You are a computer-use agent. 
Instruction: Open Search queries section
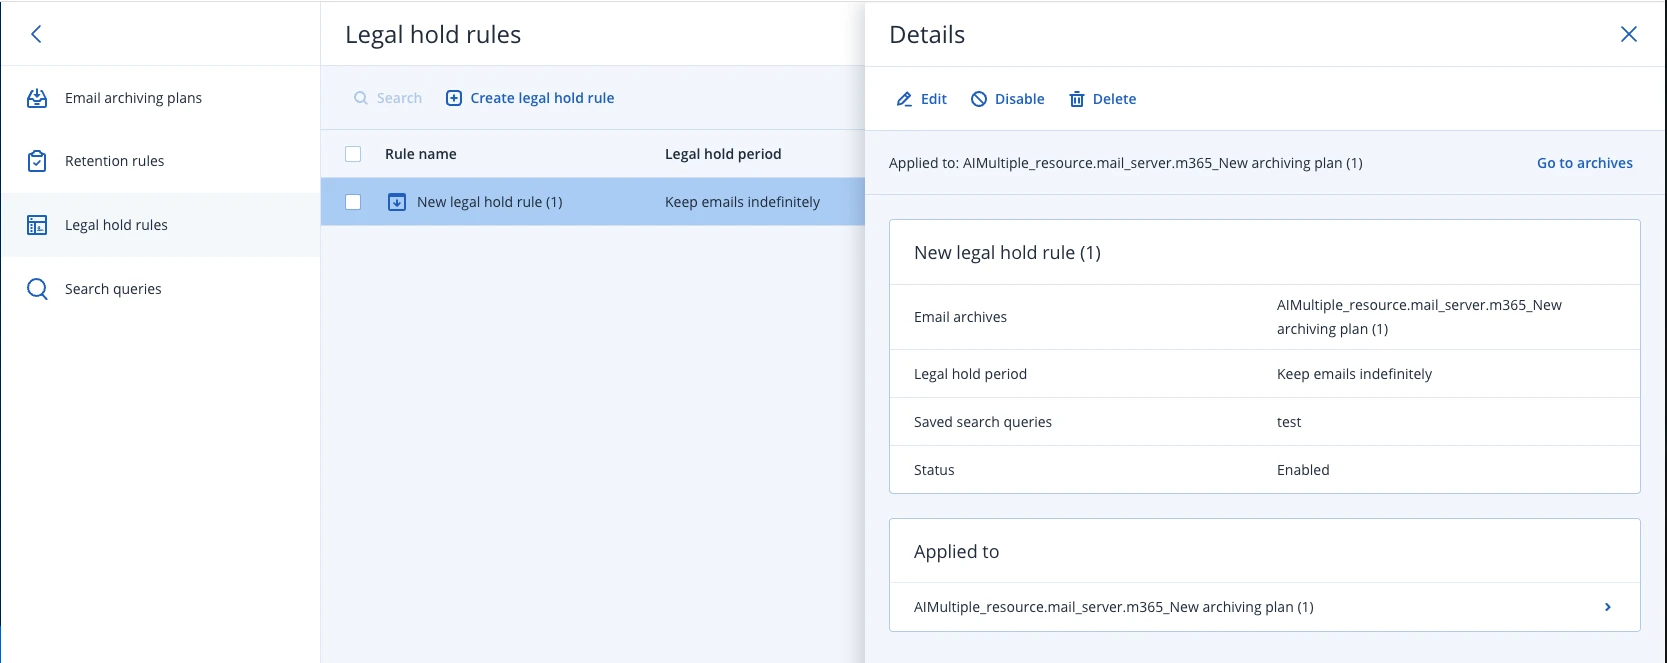click(x=113, y=289)
